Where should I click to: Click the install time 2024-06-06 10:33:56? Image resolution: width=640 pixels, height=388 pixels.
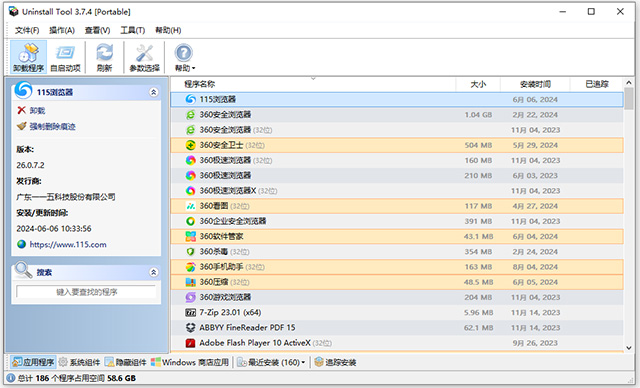pyautogui.click(x=53, y=228)
